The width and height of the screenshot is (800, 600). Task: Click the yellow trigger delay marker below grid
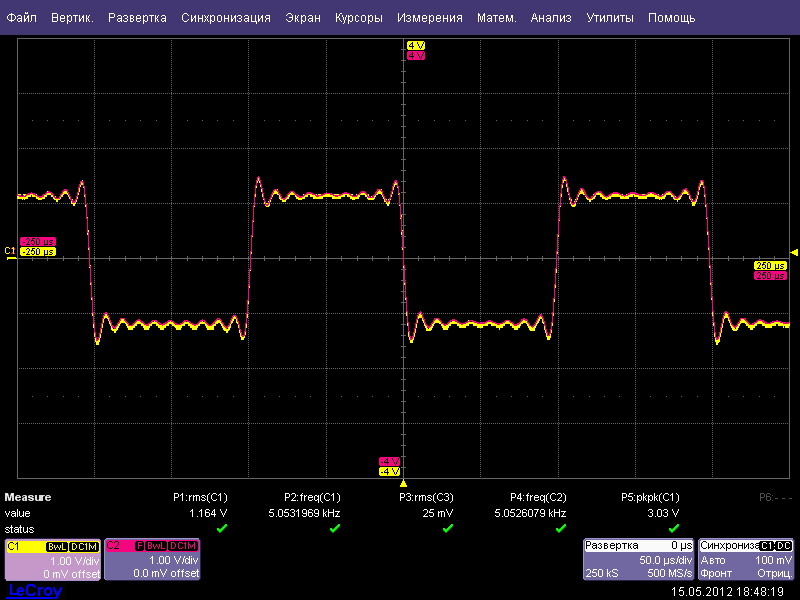tap(403, 483)
